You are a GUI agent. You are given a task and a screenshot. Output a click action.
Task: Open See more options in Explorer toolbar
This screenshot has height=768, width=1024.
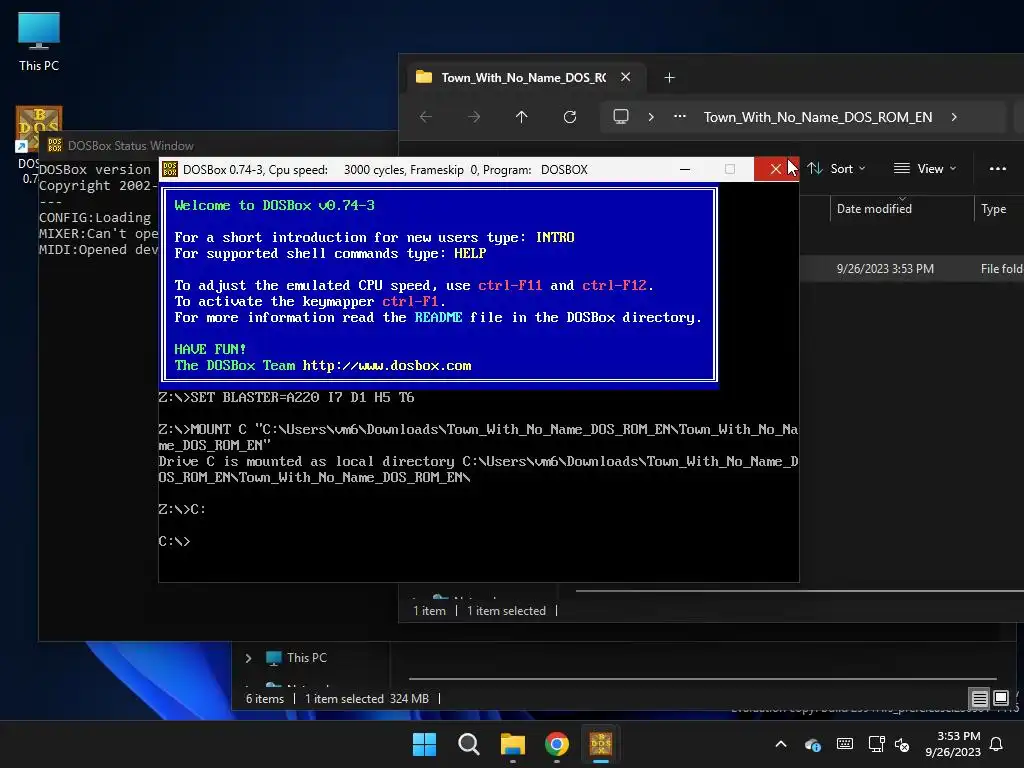(997, 168)
